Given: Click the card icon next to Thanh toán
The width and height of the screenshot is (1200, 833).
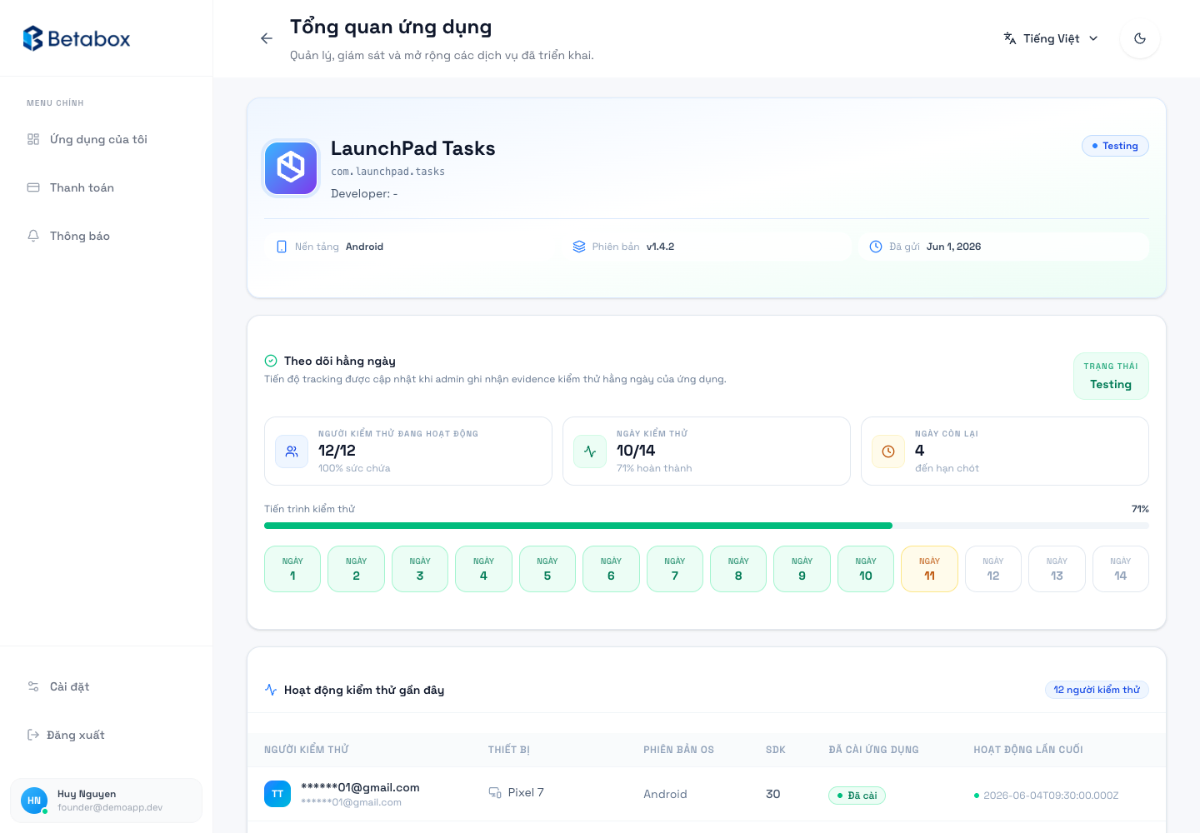Looking at the screenshot, I should [33, 187].
